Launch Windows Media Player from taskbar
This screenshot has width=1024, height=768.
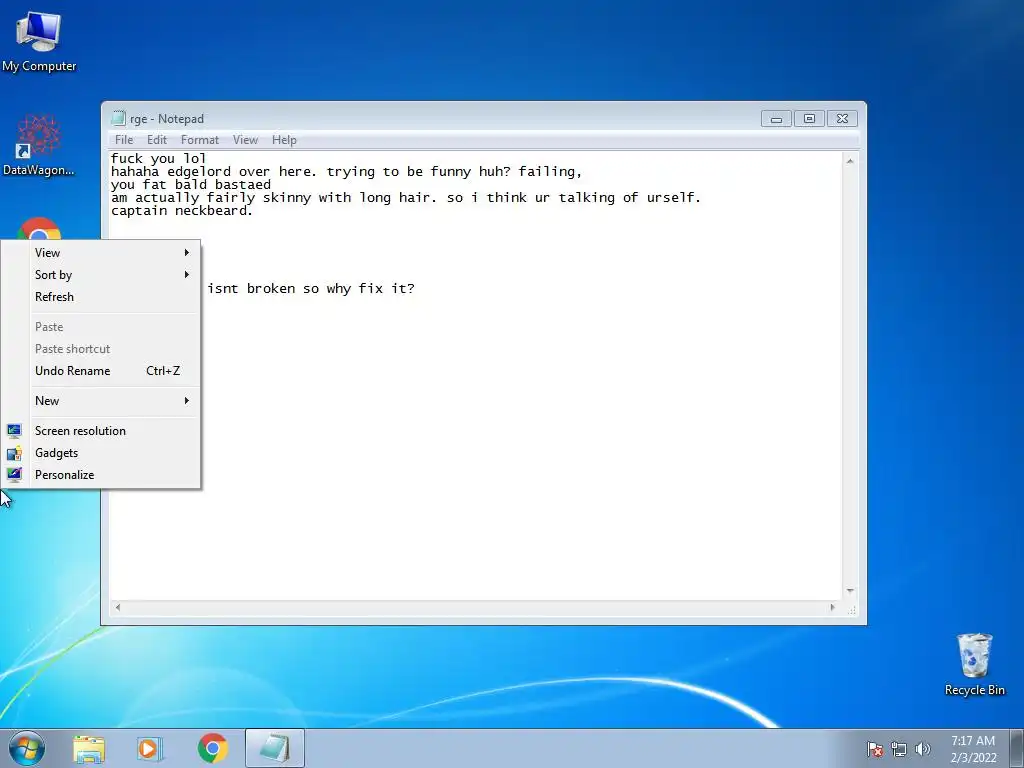150,748
